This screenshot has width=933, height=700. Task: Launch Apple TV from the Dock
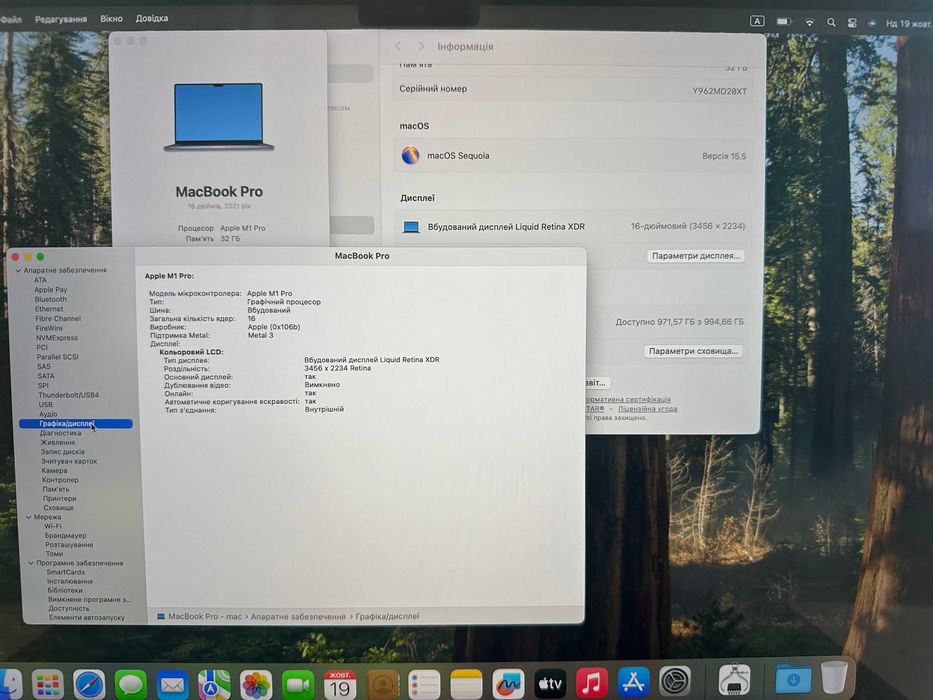click(x=550, y=685)
